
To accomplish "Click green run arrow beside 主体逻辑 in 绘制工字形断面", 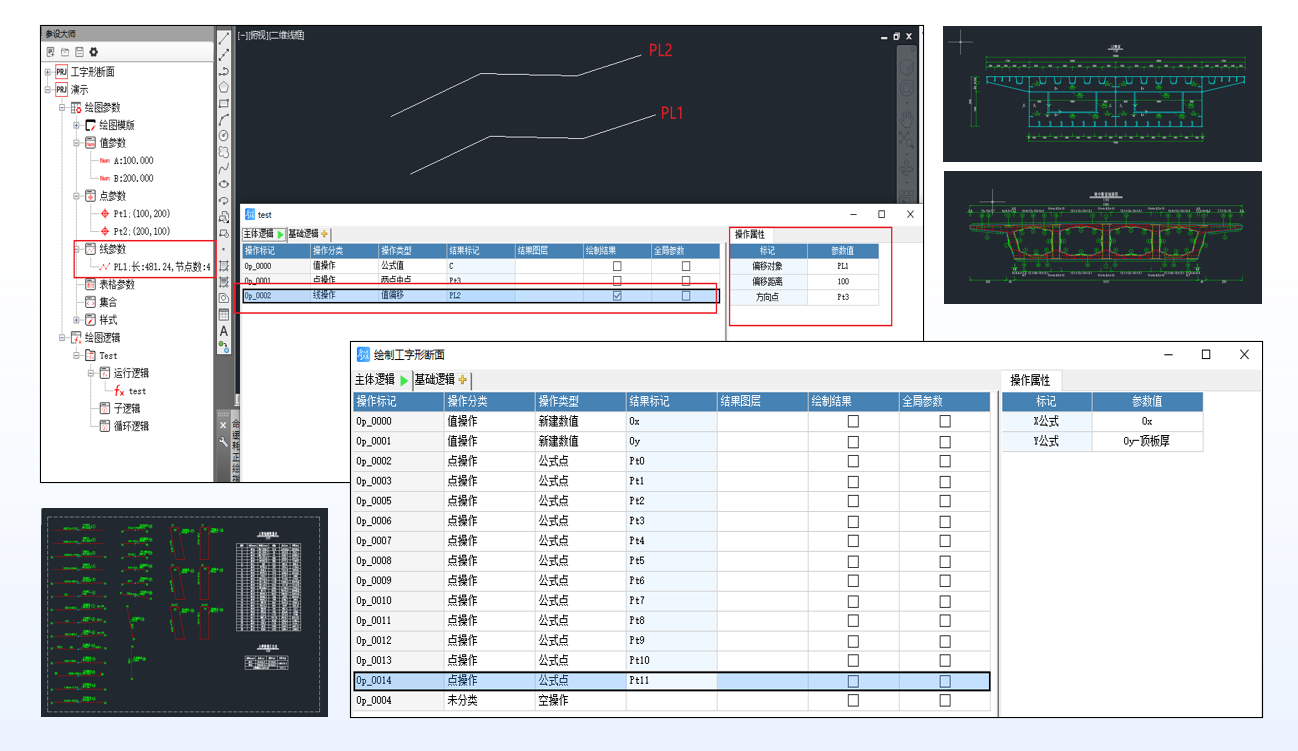I will click(404, 380).
